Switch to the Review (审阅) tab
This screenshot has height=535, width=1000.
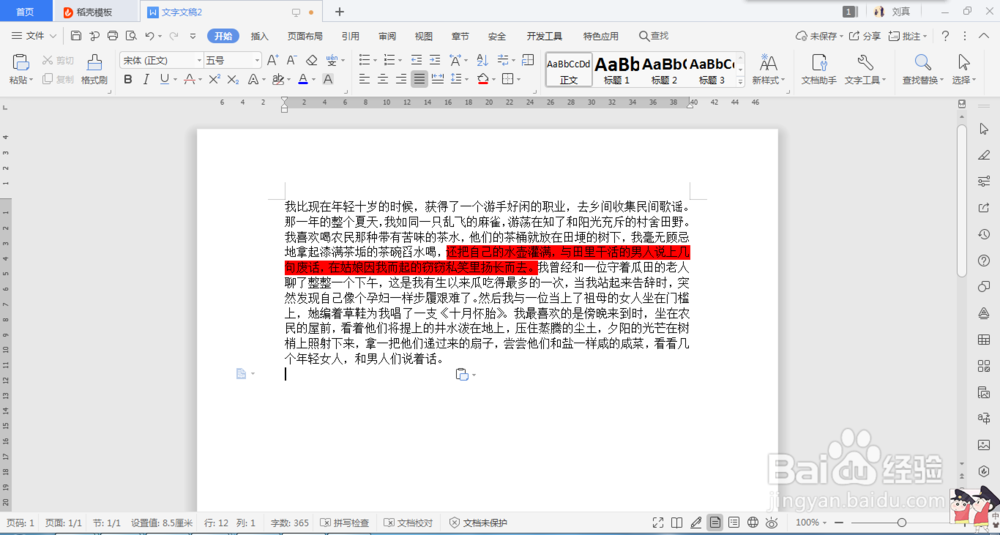[387, 36]
